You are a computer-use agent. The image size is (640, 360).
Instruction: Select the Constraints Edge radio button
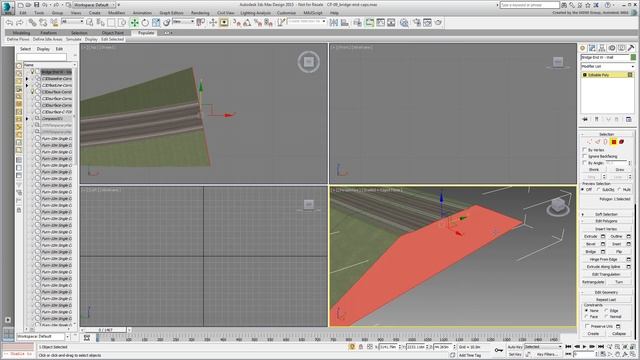point(607,311)
